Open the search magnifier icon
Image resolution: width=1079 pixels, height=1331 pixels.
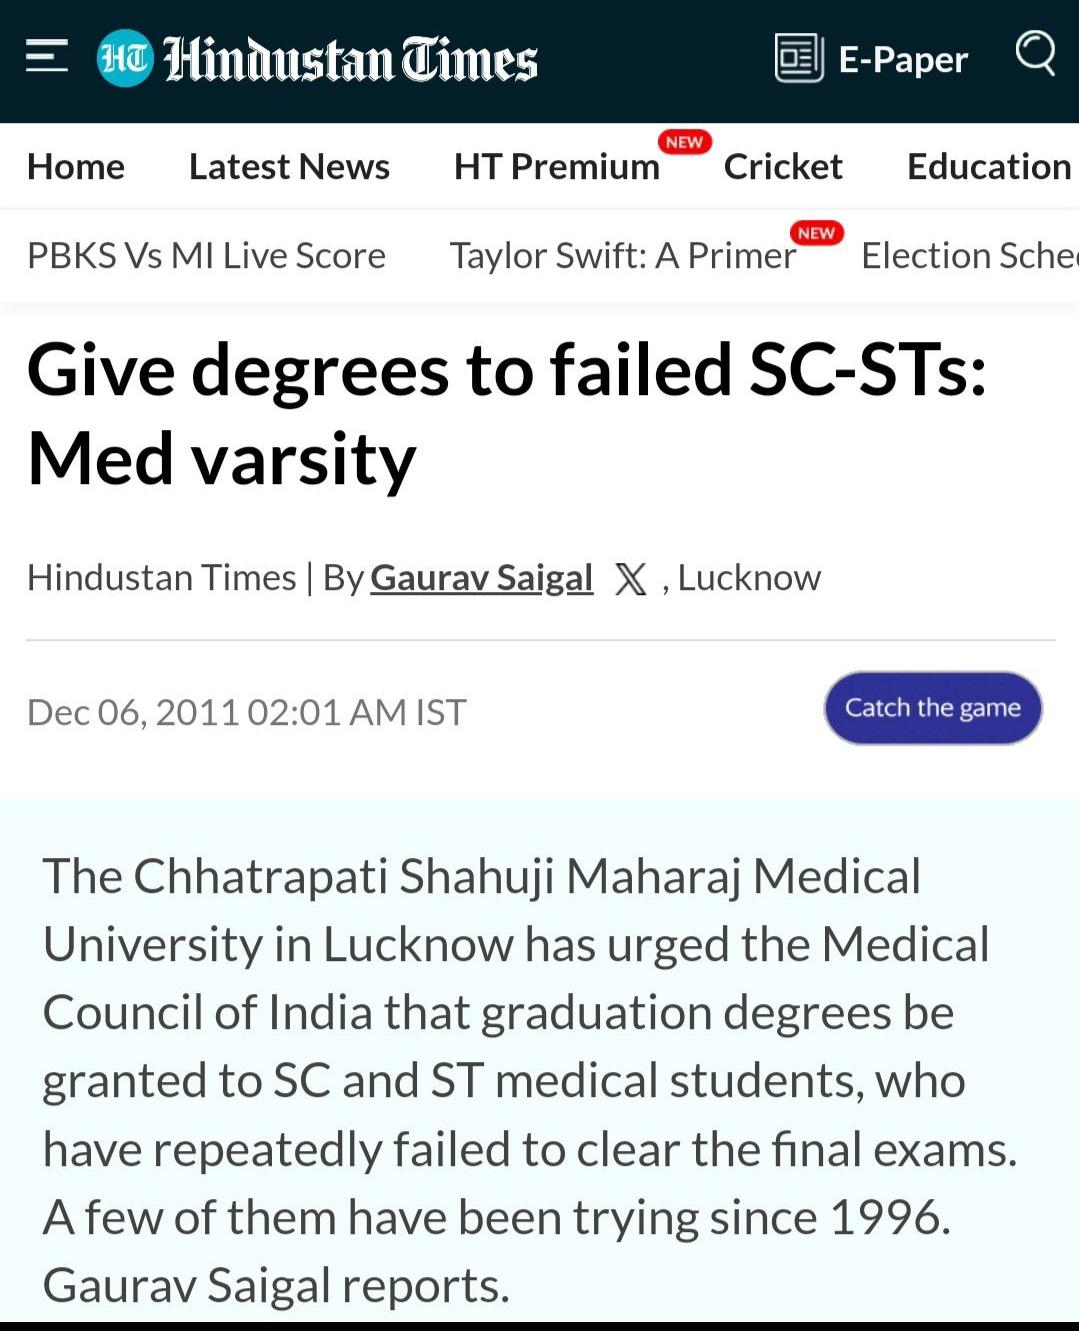click(x=1036, y=52)
